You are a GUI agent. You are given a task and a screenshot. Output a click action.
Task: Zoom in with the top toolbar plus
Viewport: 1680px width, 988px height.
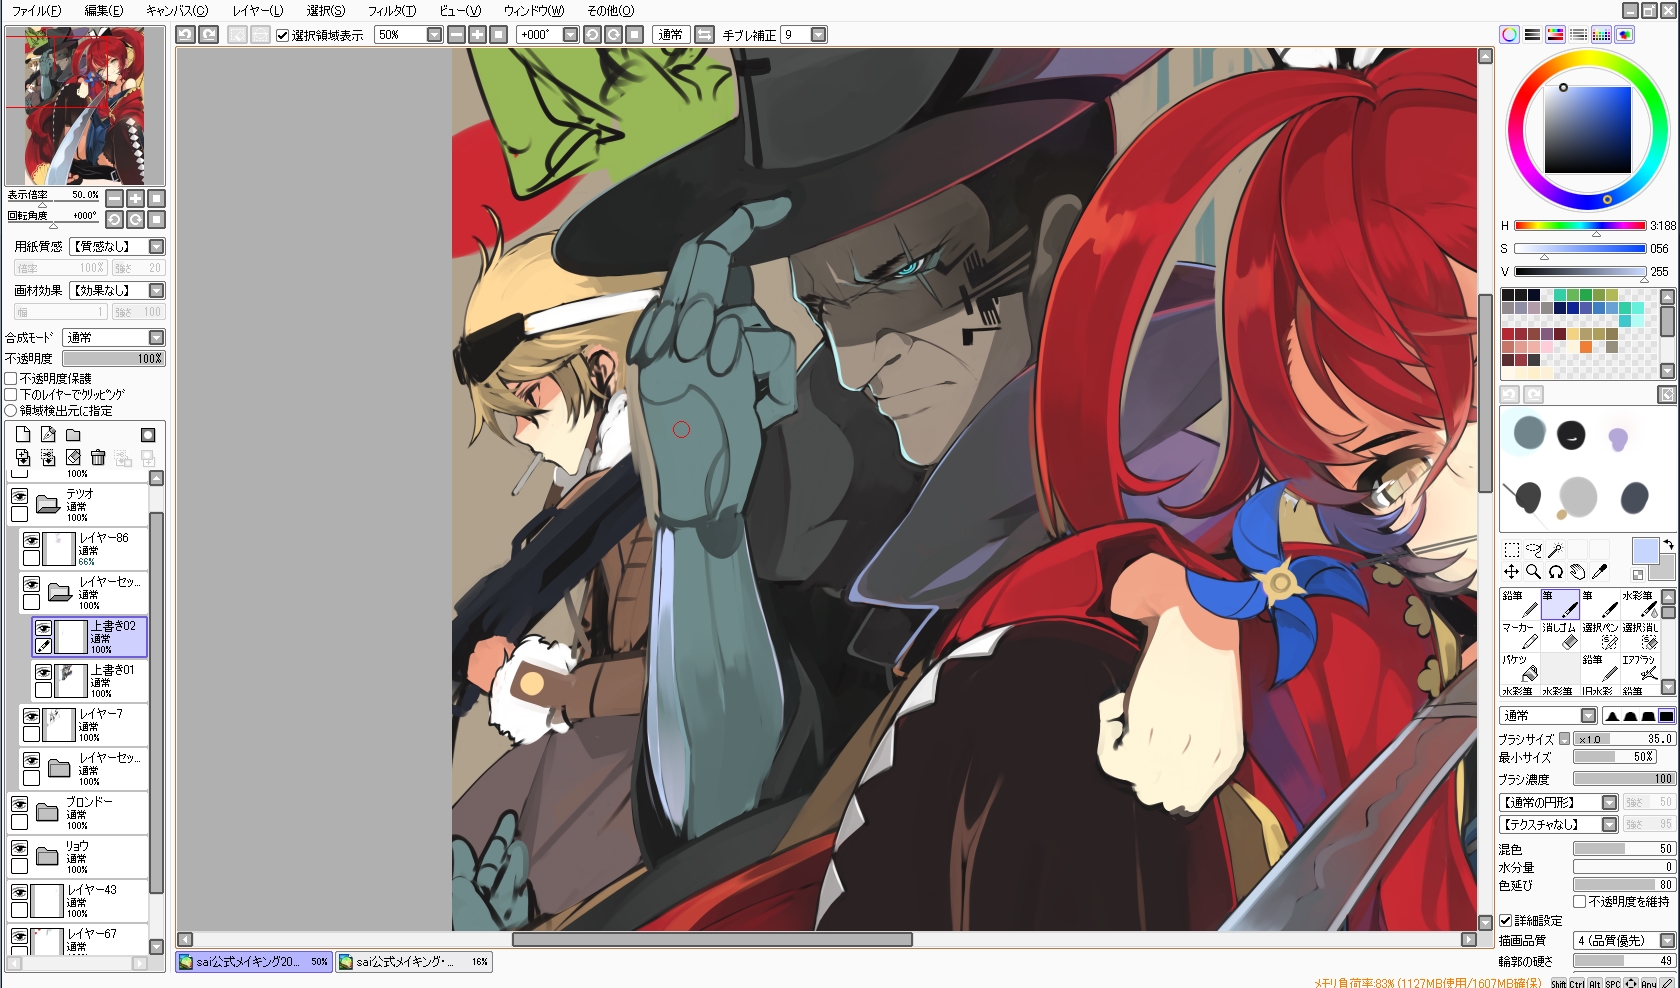477,35
